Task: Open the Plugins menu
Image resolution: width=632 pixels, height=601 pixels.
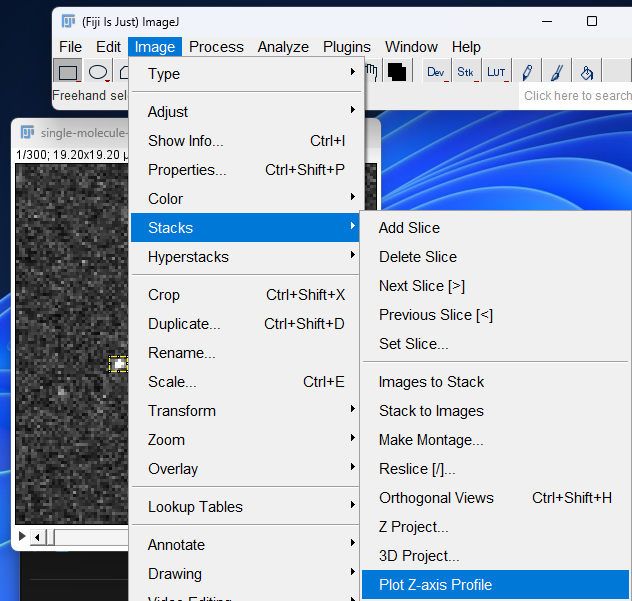Action: coord(347,47)
